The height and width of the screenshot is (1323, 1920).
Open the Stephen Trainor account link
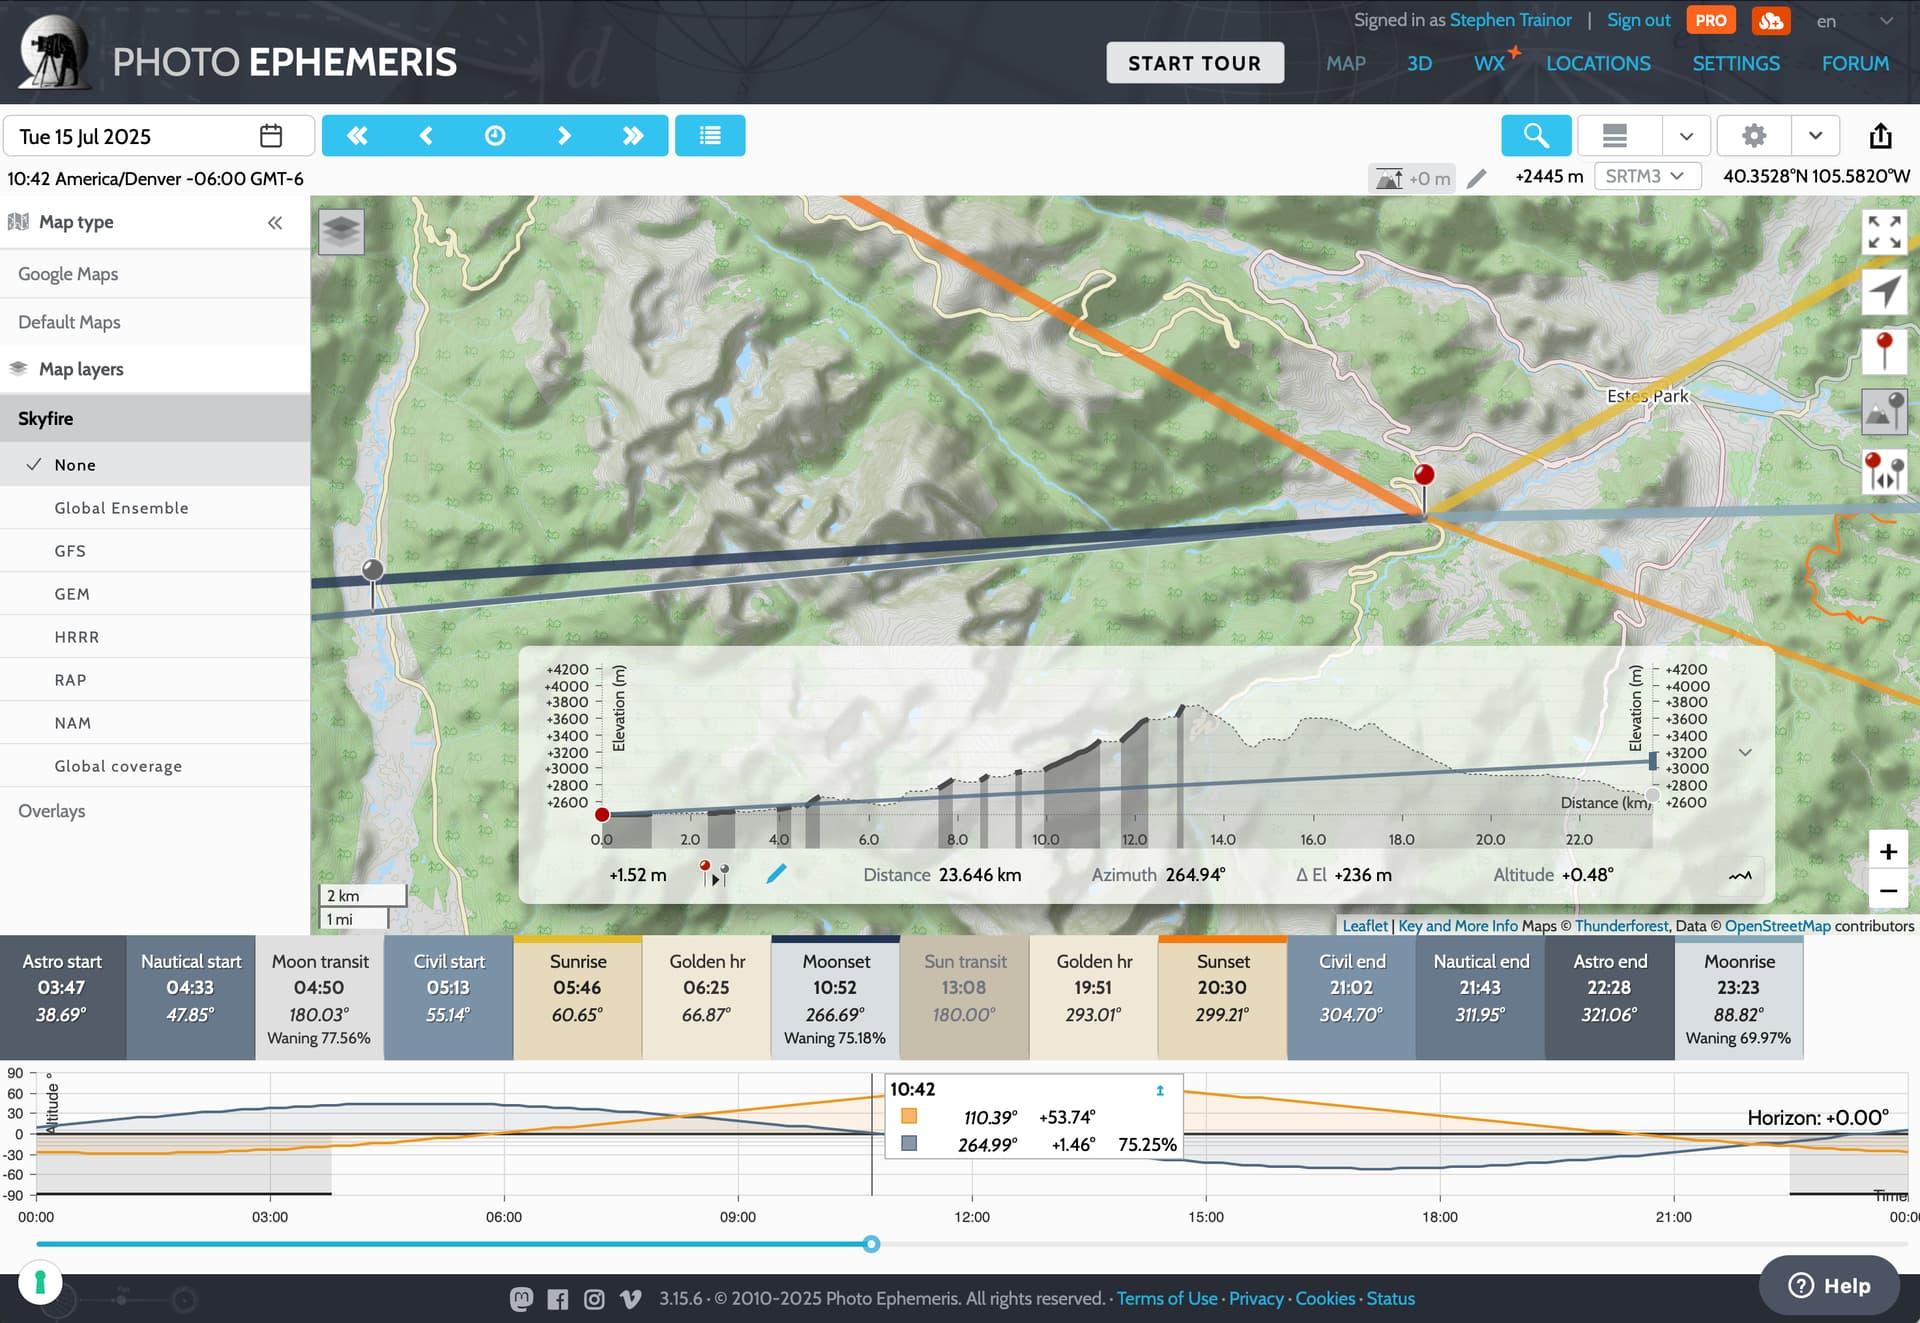pyautogui.click(x=1510, y=20)
